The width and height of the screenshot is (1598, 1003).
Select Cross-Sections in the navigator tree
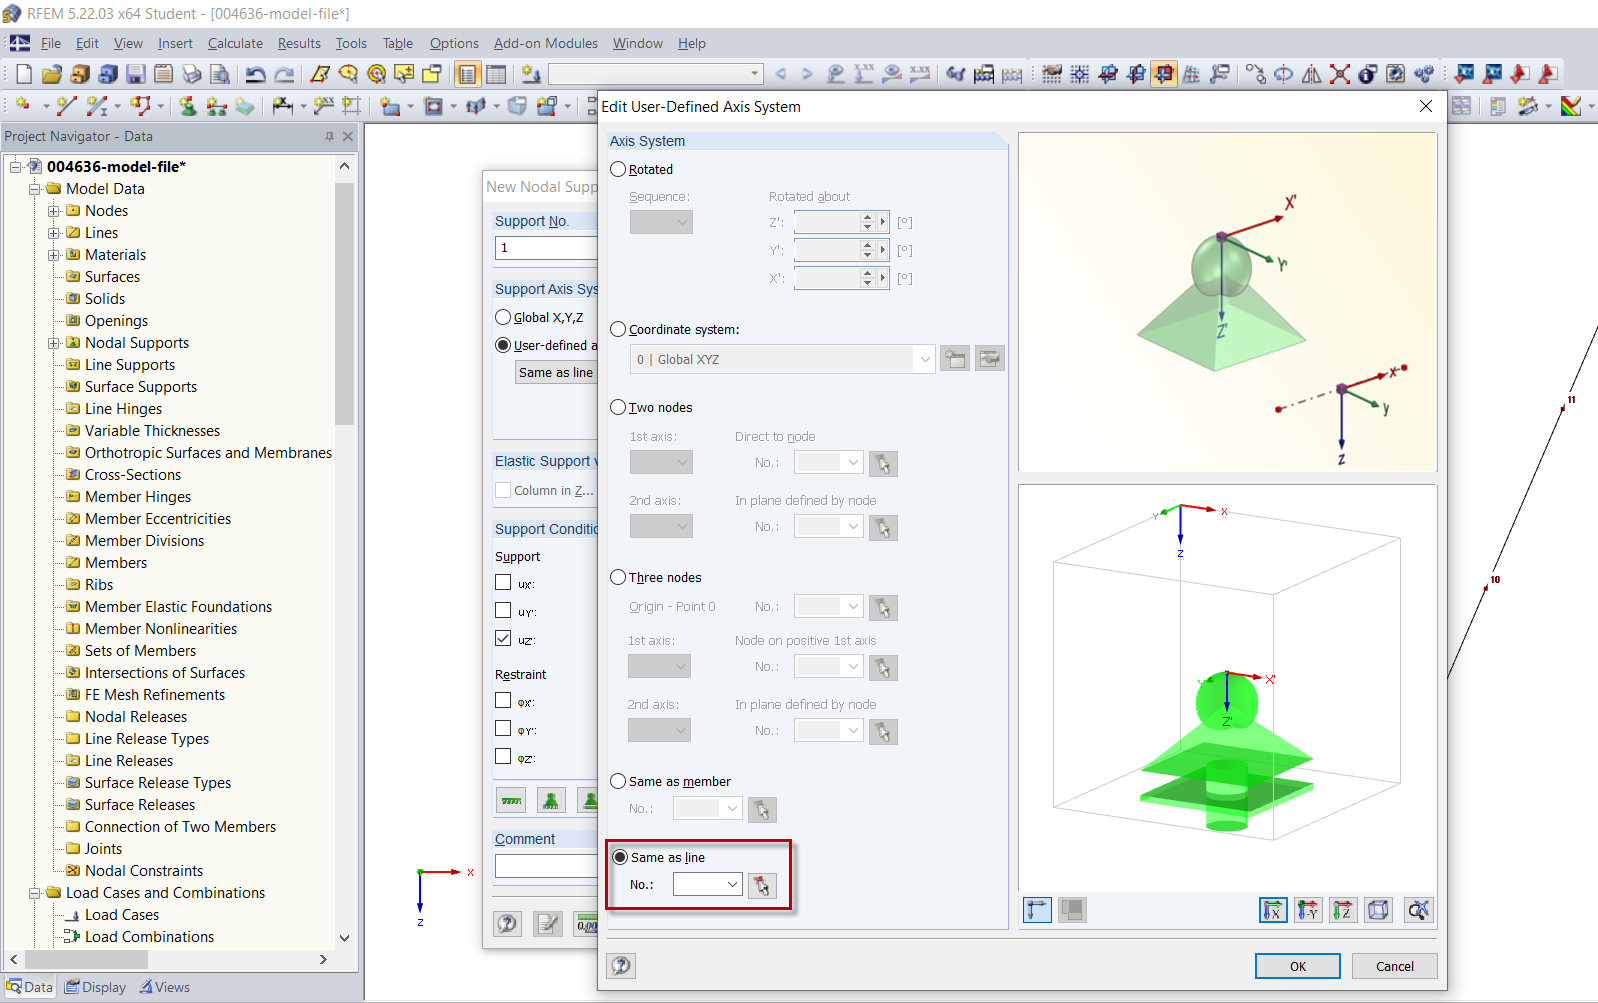[x=133, y=475]
